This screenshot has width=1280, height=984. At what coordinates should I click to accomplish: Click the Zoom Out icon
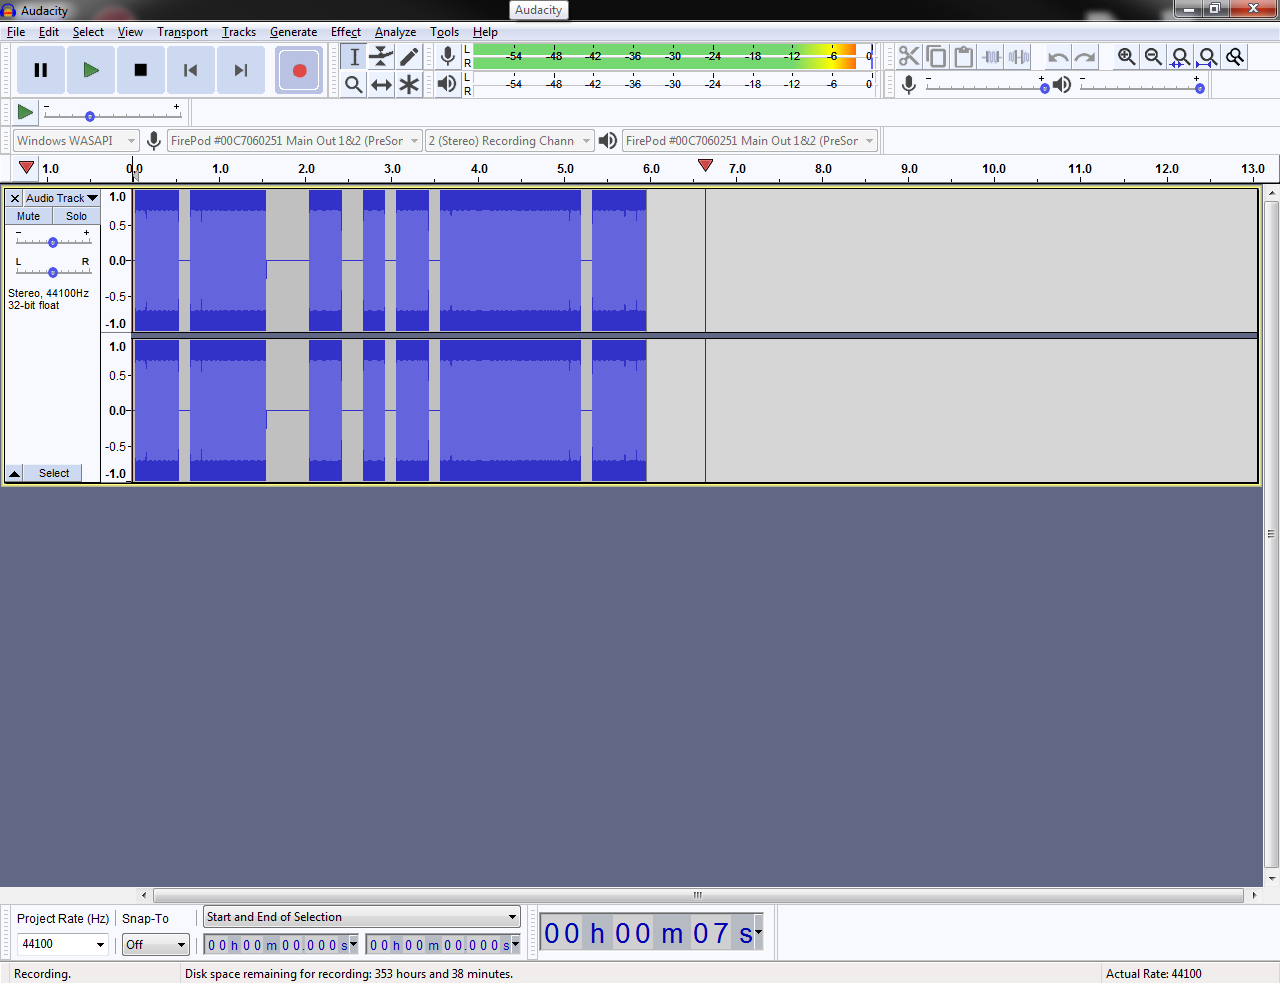pyautogui.click(x=1154, y=56)
